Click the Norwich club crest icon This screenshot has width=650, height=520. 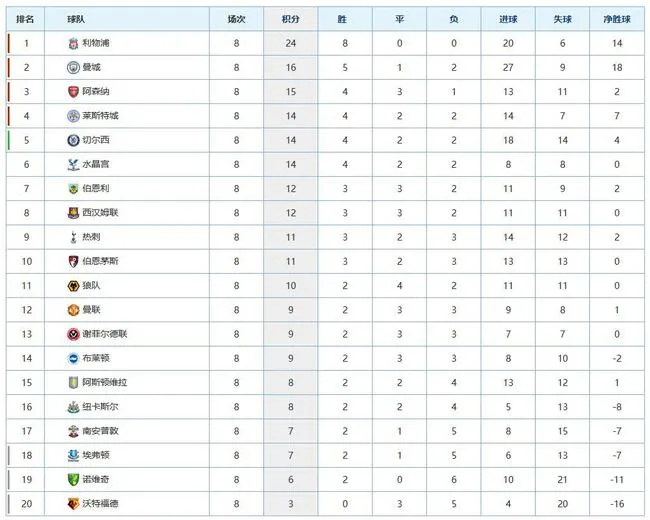[x=73, y=479]
